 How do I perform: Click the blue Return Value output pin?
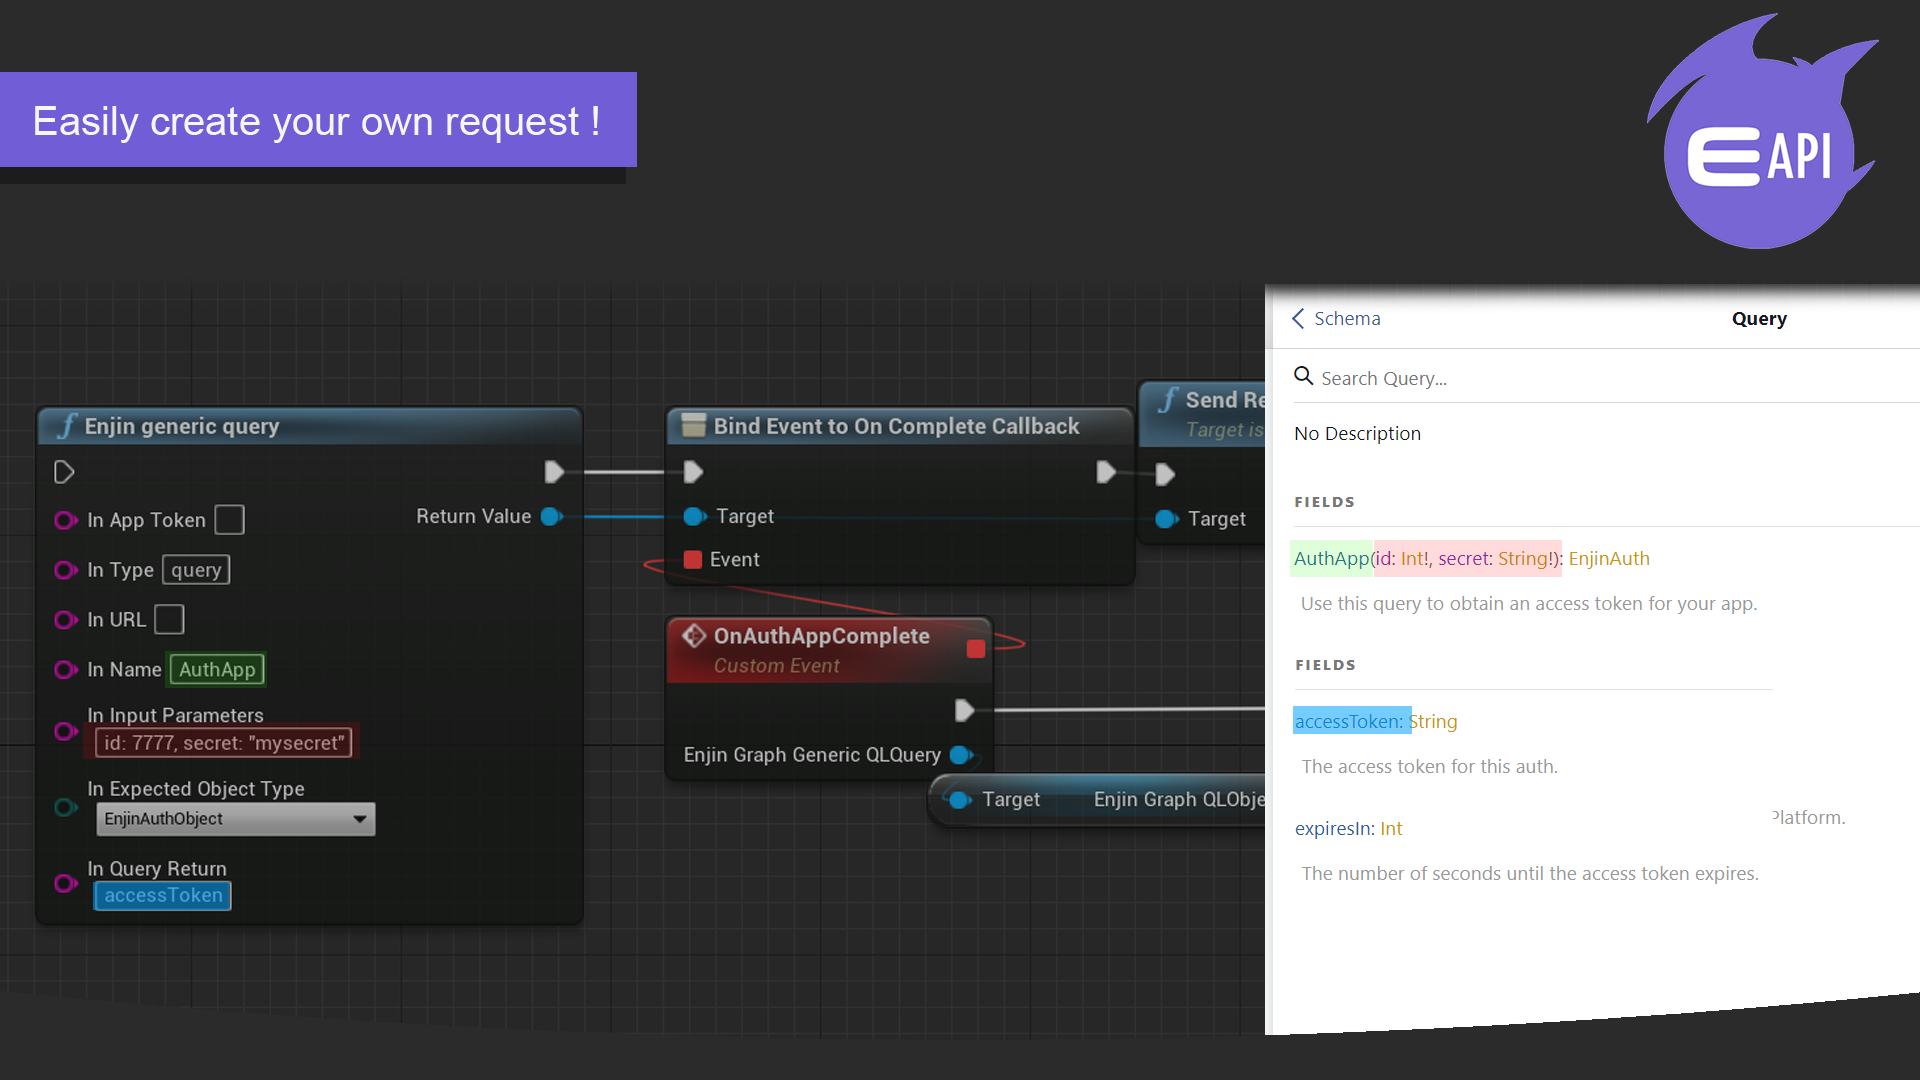(550, 516)
